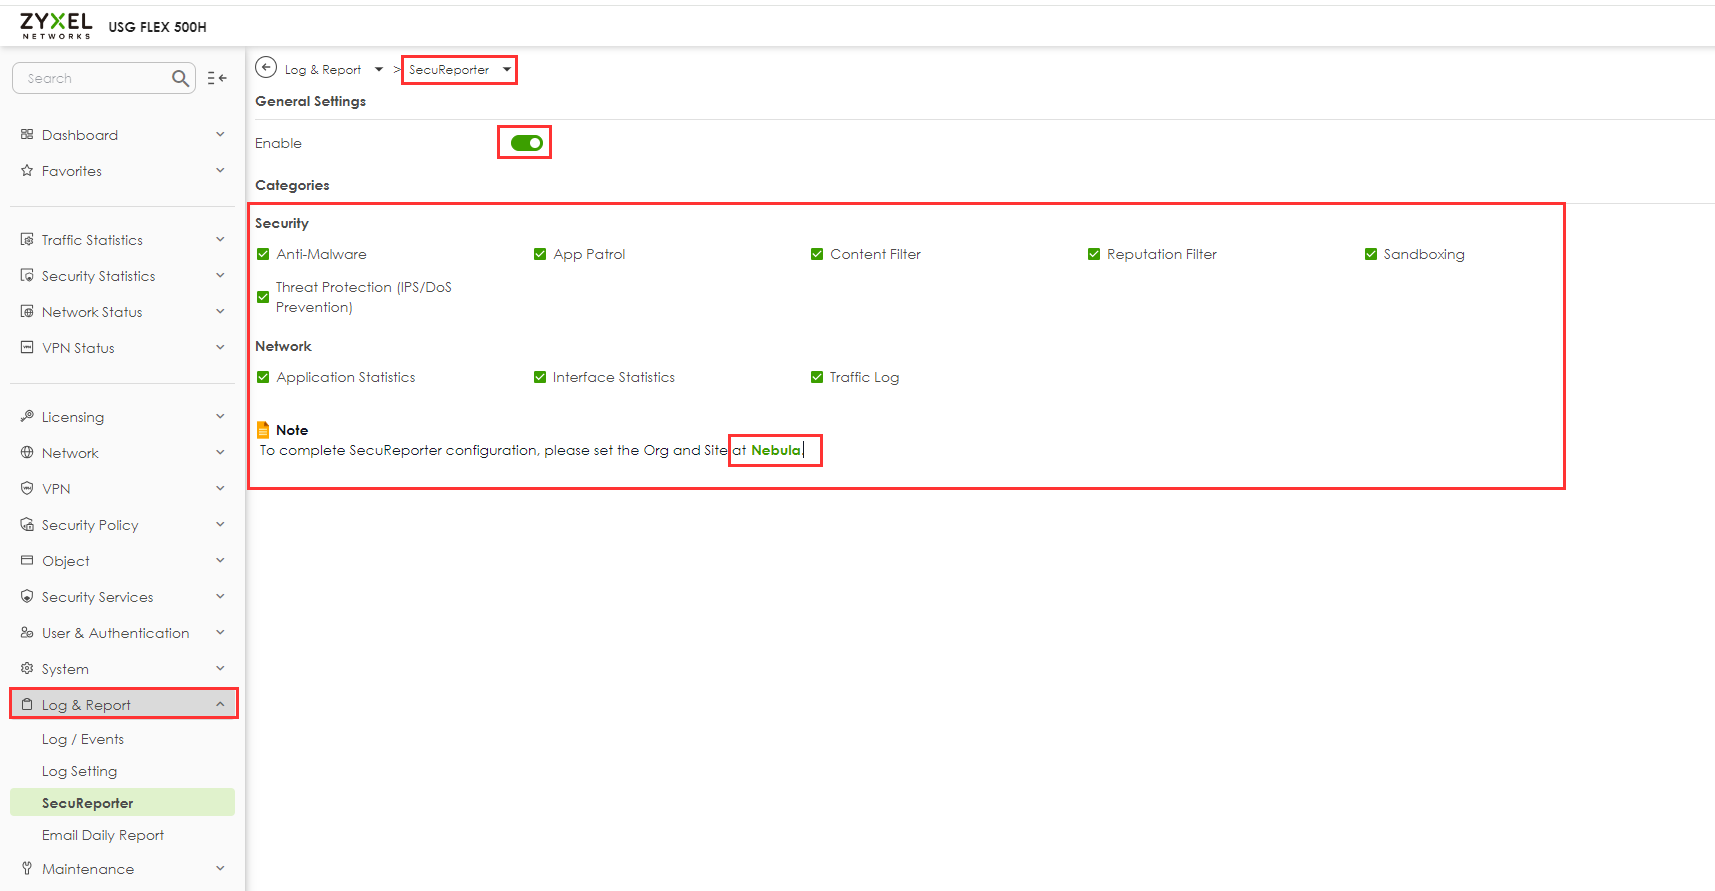Click the search magnifier icon
This screenshot has height=891, width=1715.
[x=180, y=78]
